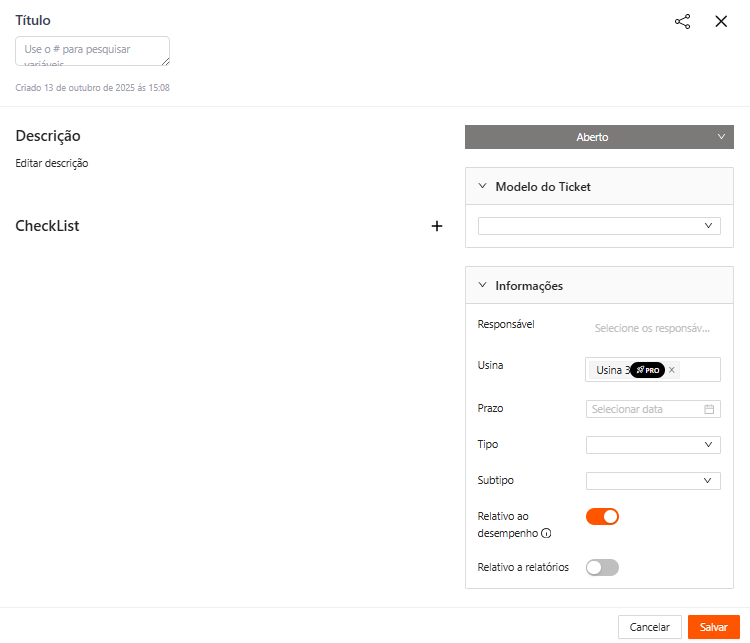Click the calendar icon in Prazo field

click(709, 409)
